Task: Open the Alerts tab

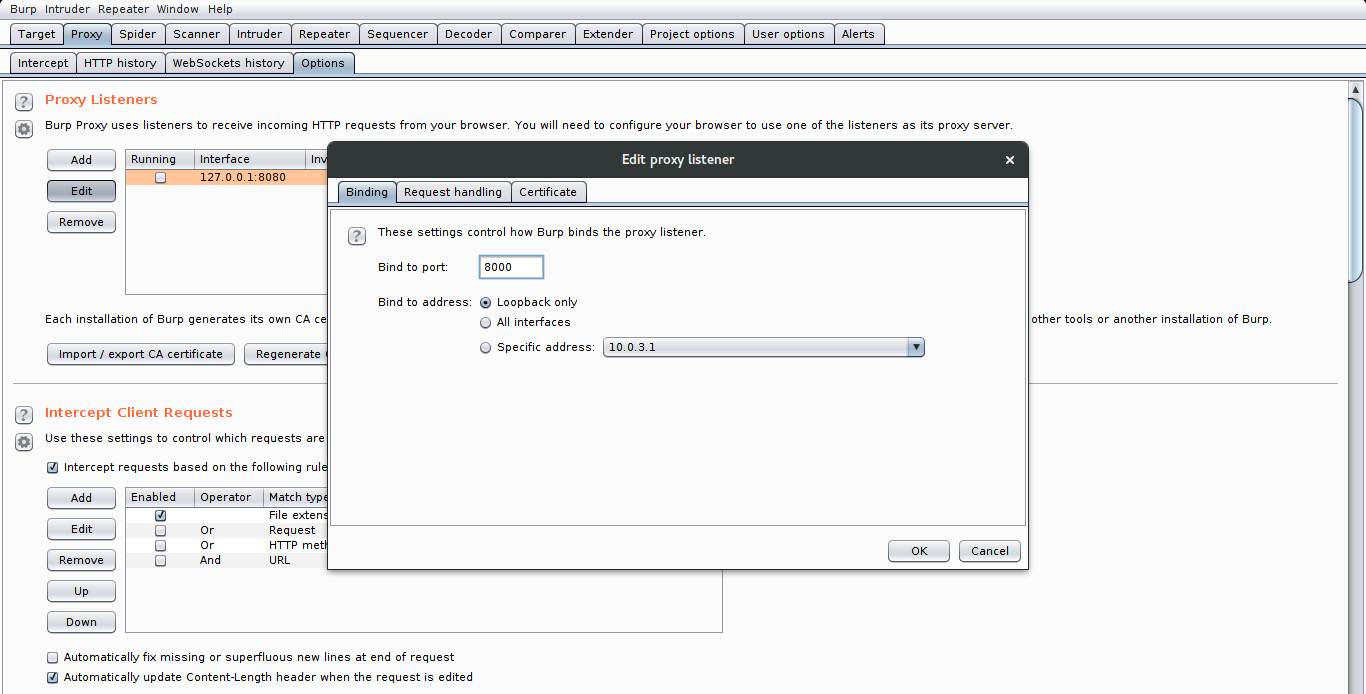Action: click(x=858, y=34)
